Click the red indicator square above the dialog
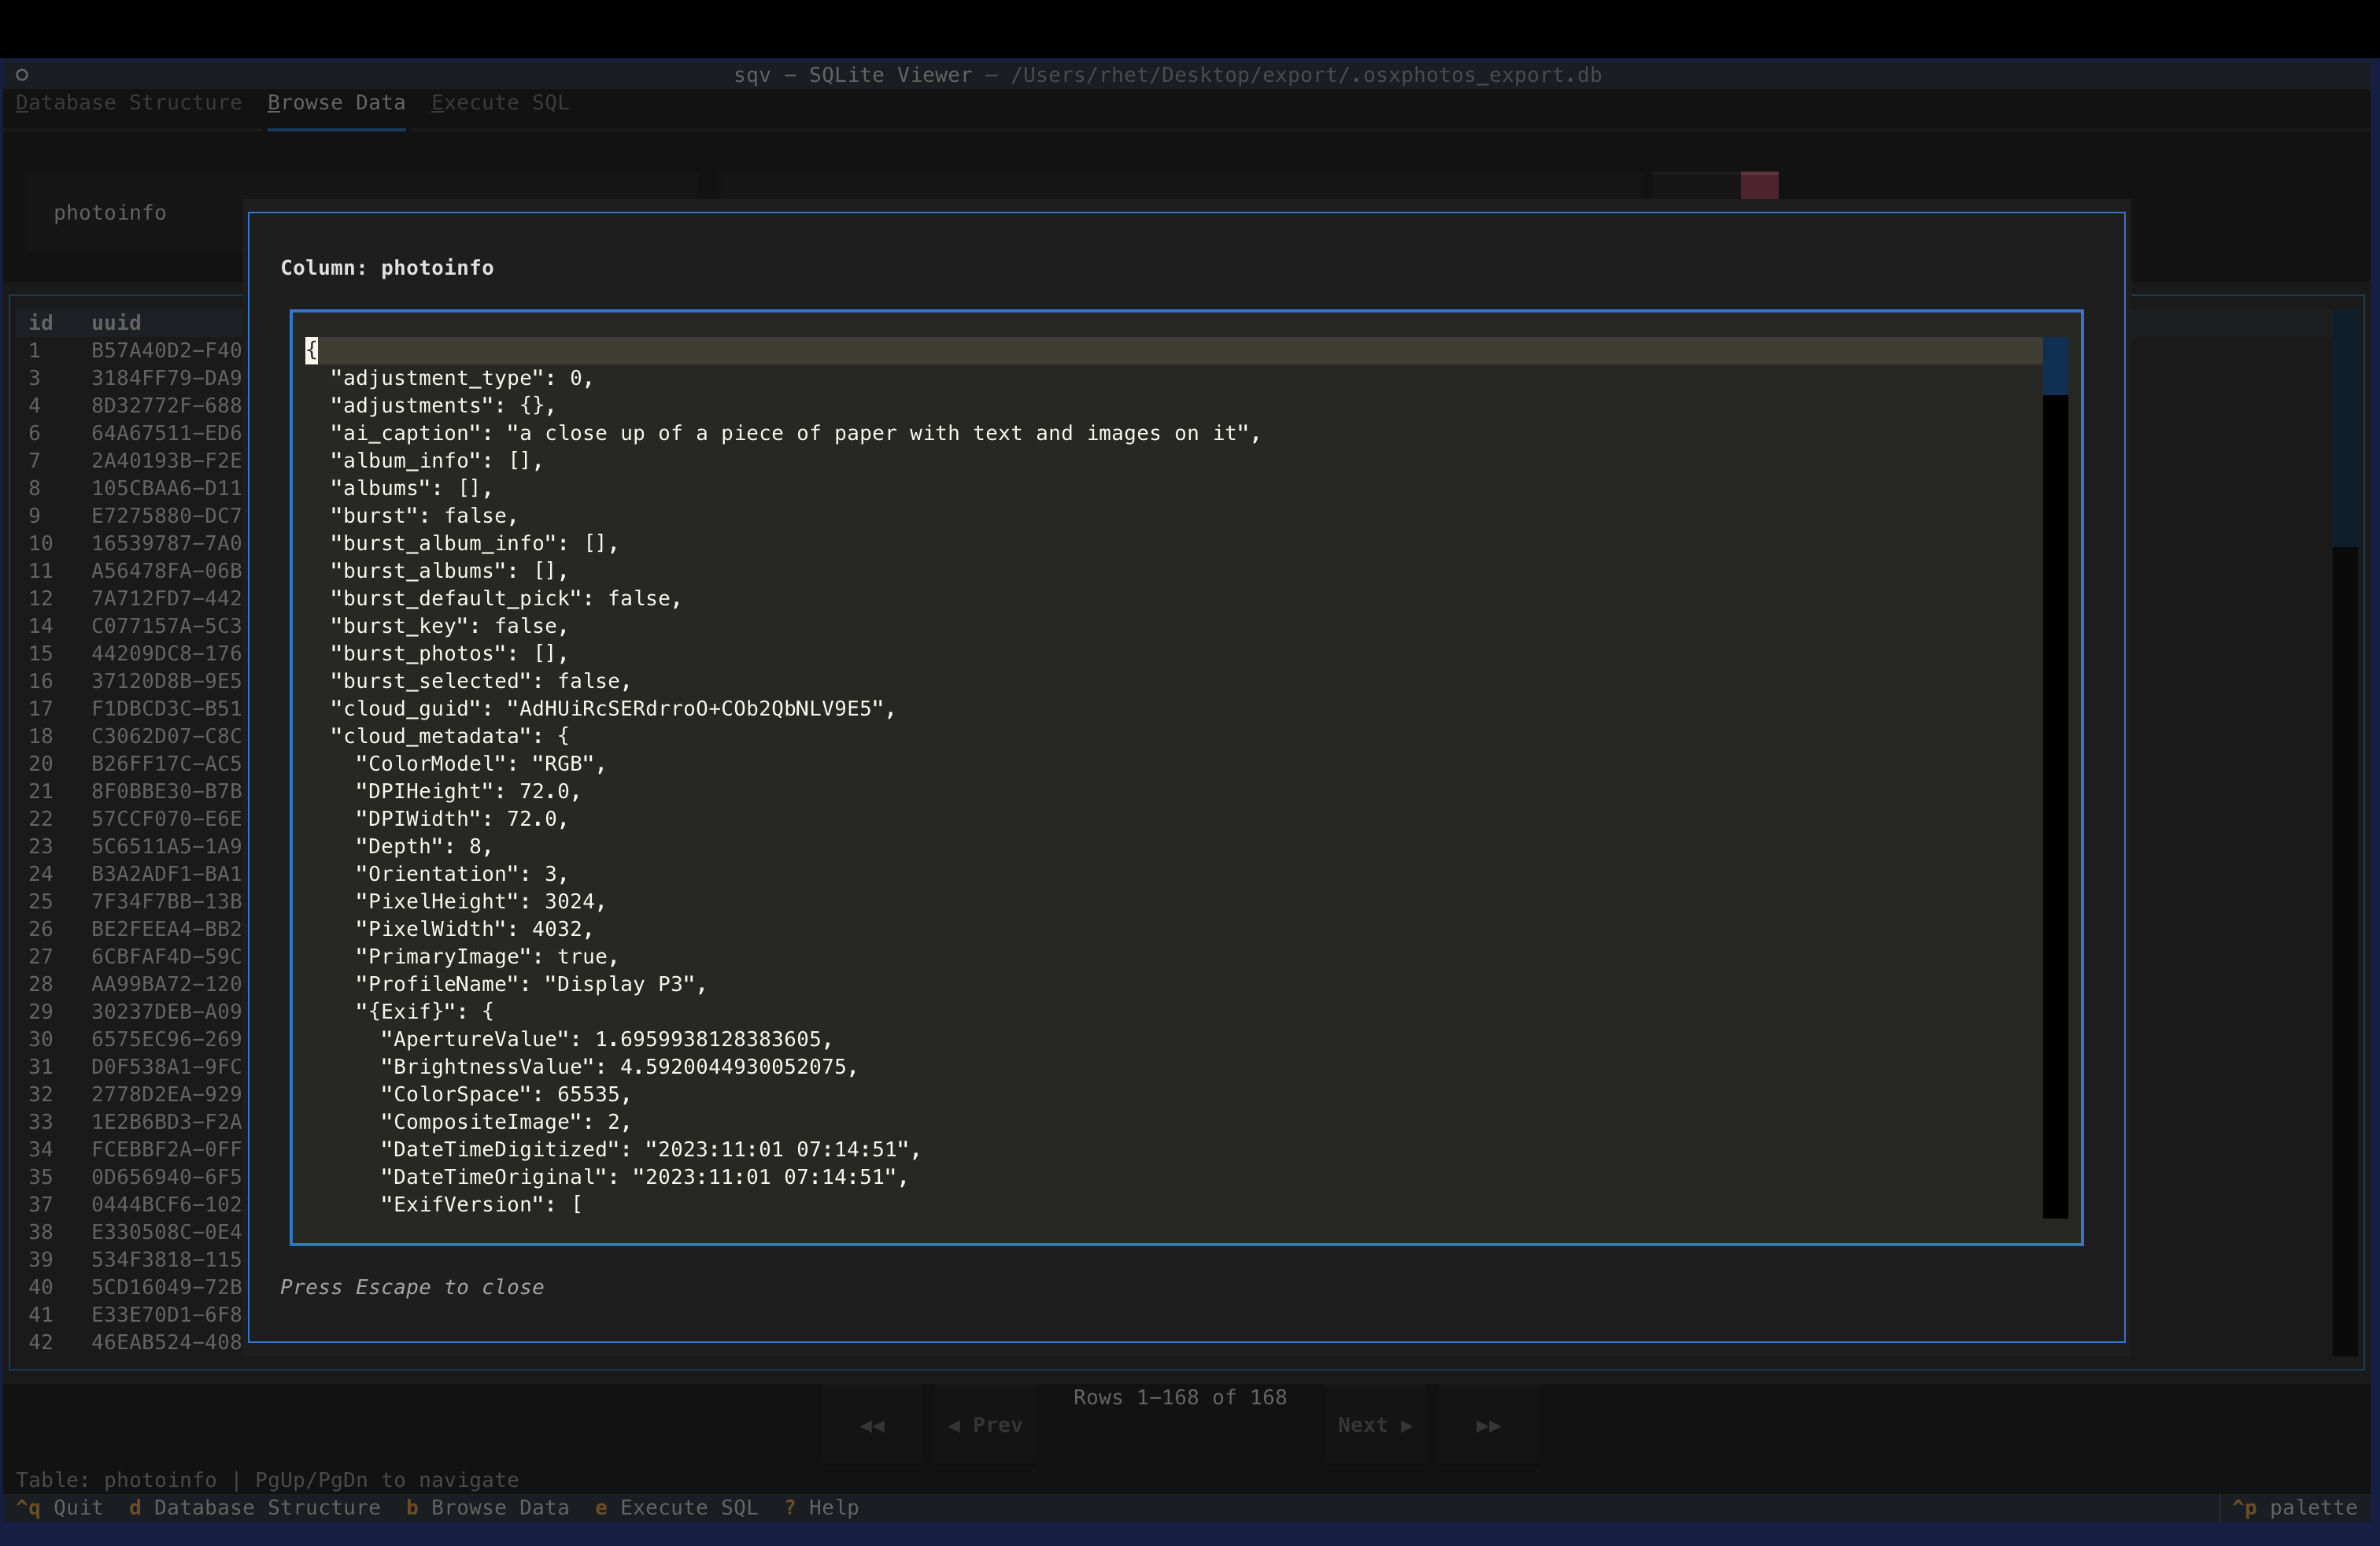 point(1760,184)
